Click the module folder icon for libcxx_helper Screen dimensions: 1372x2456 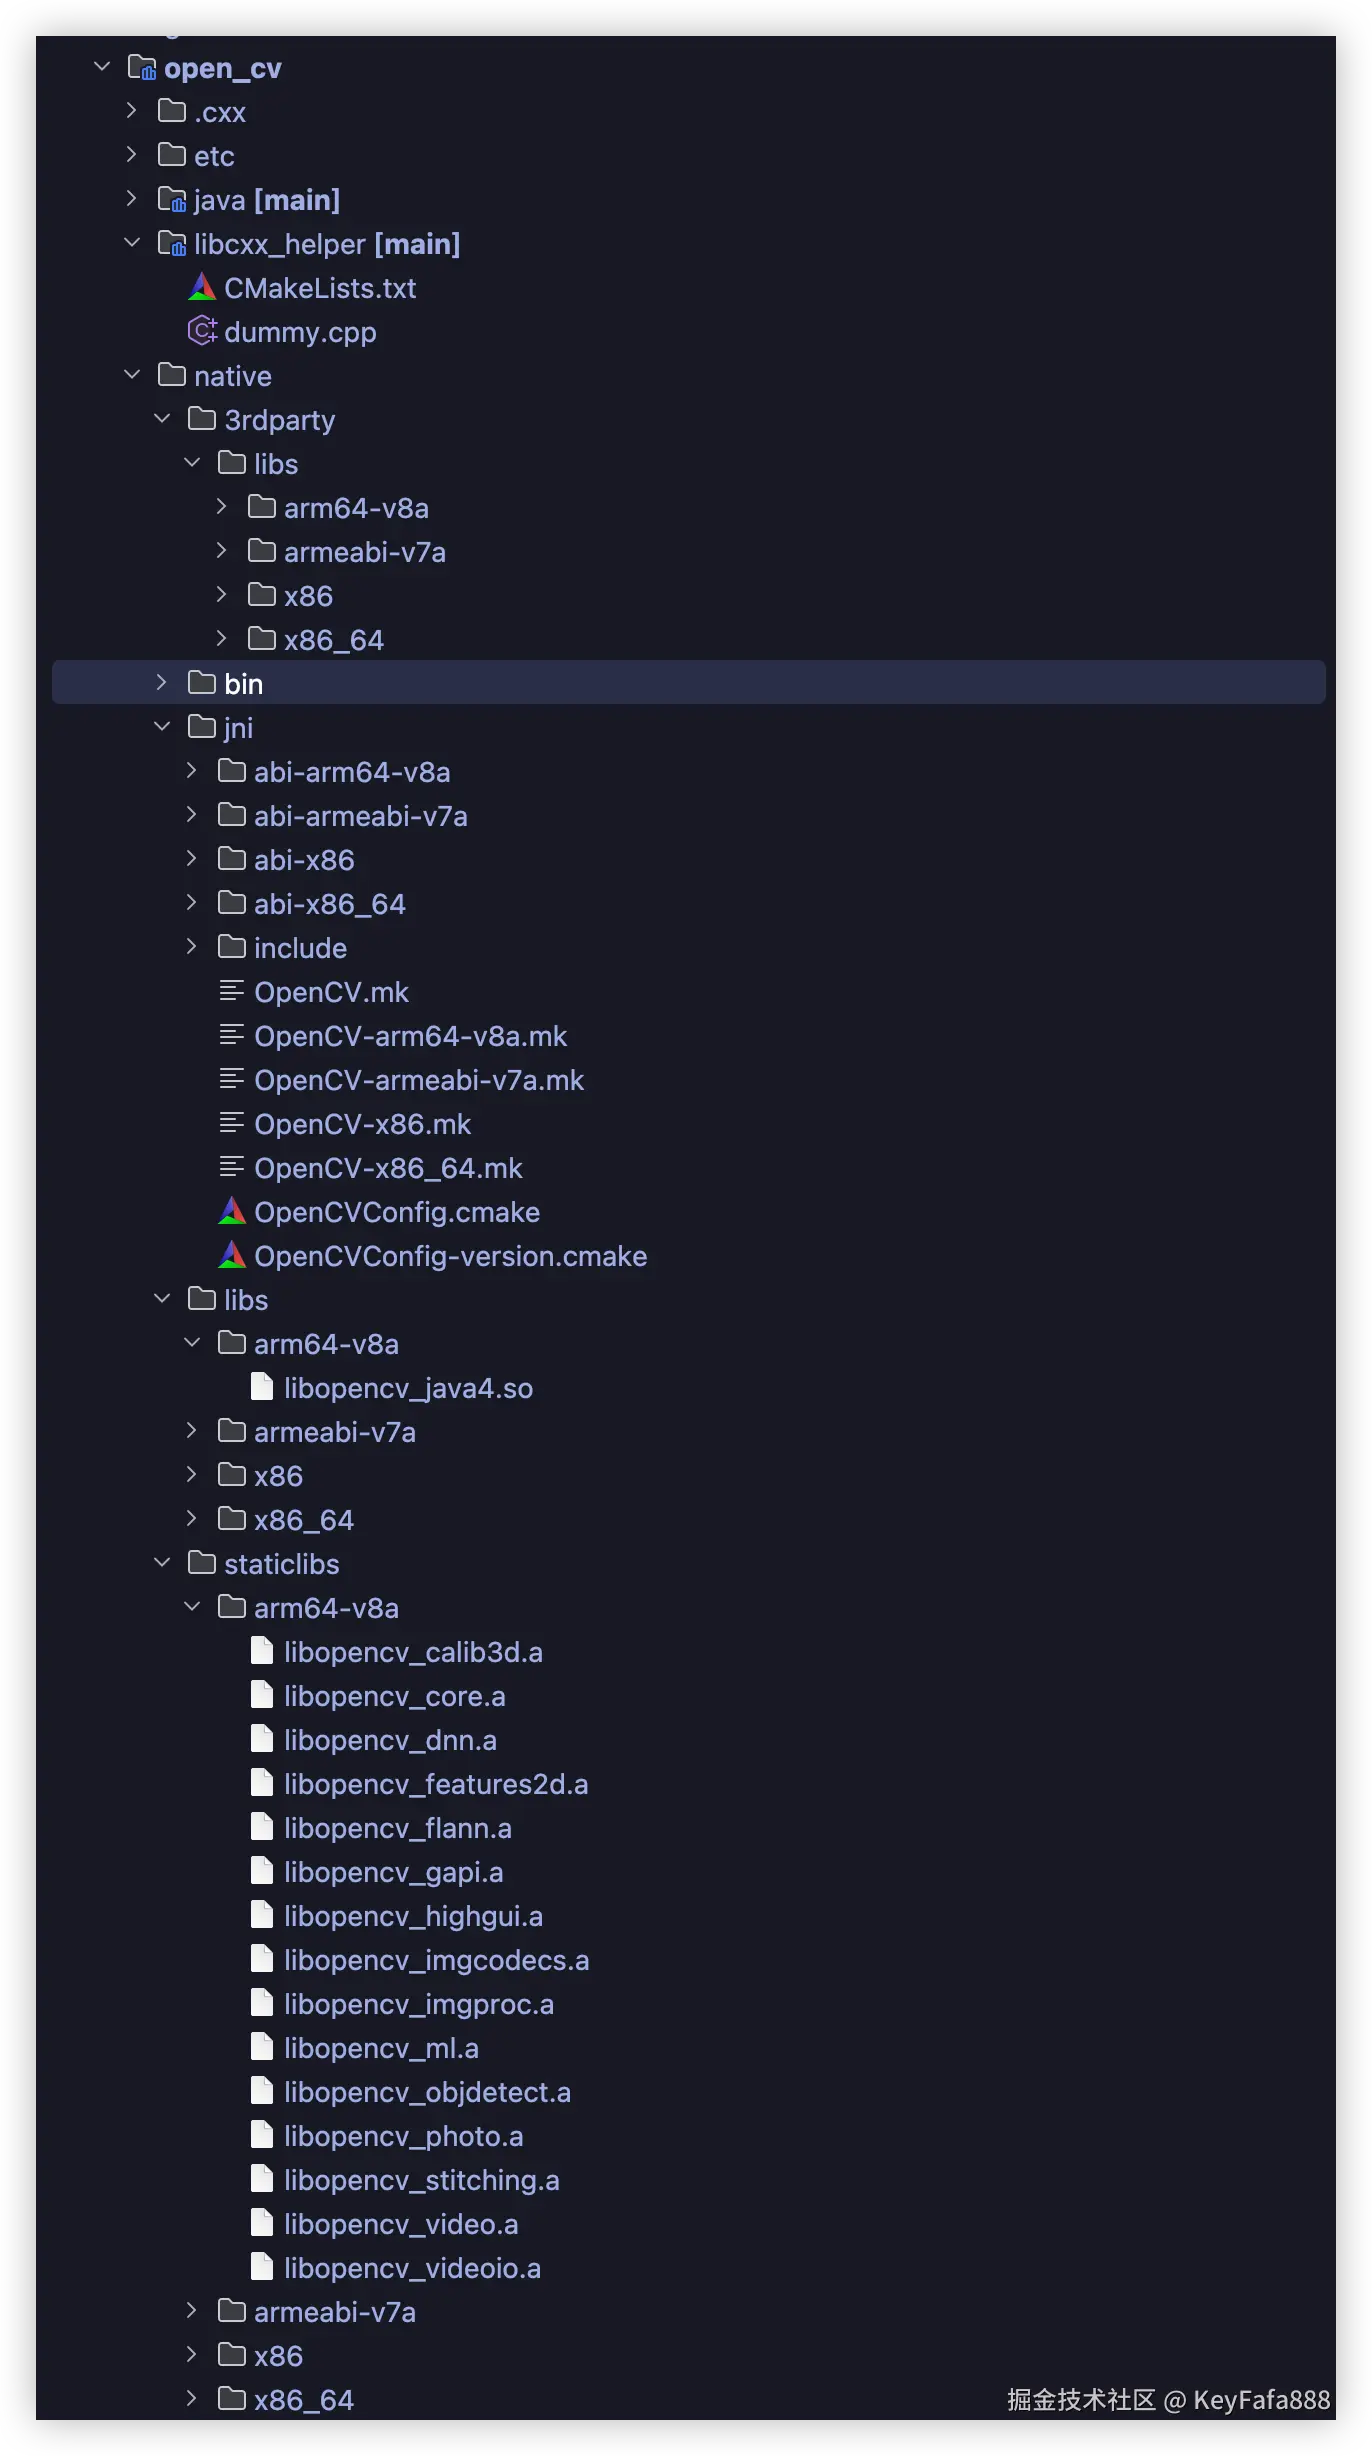(172, 244)
